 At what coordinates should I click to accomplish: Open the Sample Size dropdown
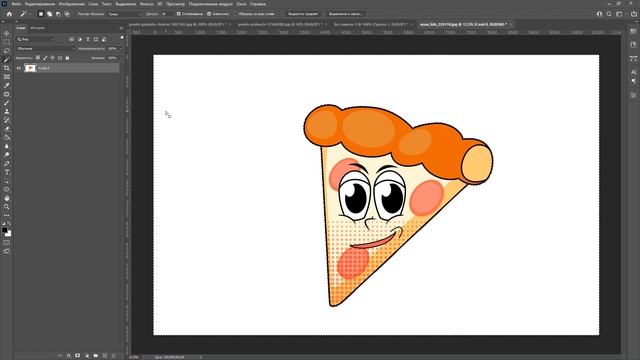[124, 14]
